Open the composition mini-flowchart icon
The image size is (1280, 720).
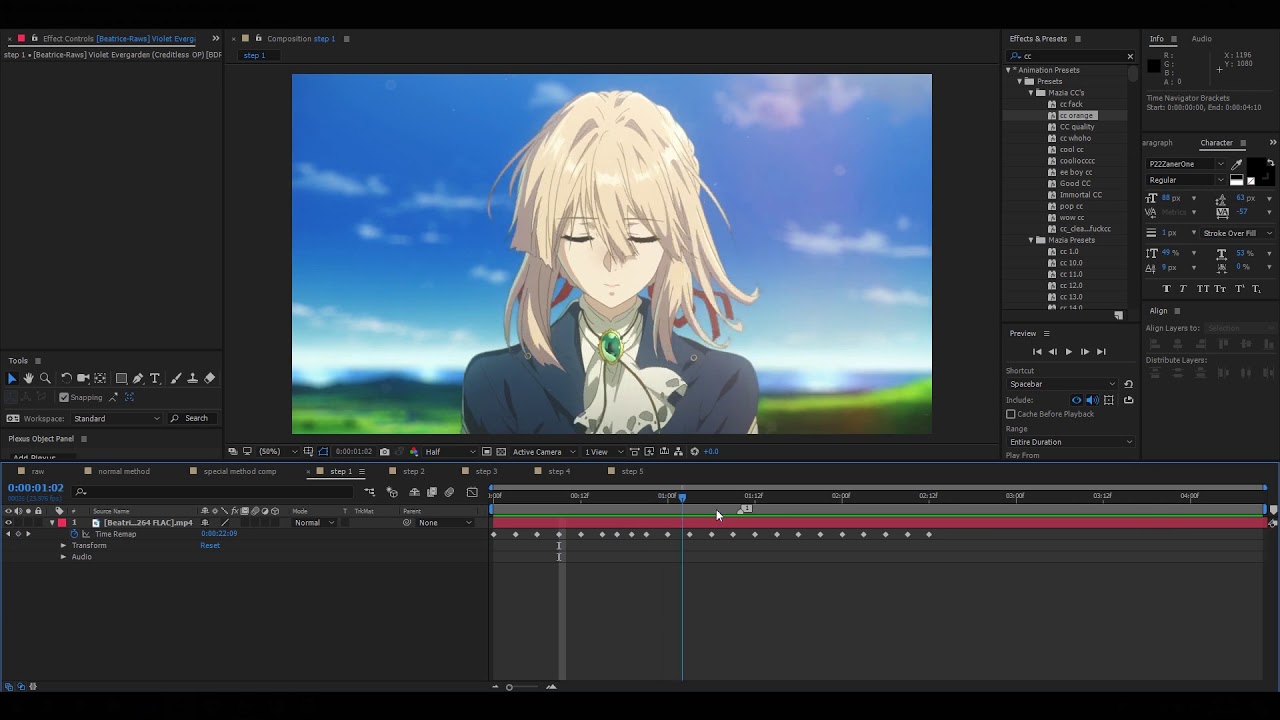click(369, 492)
